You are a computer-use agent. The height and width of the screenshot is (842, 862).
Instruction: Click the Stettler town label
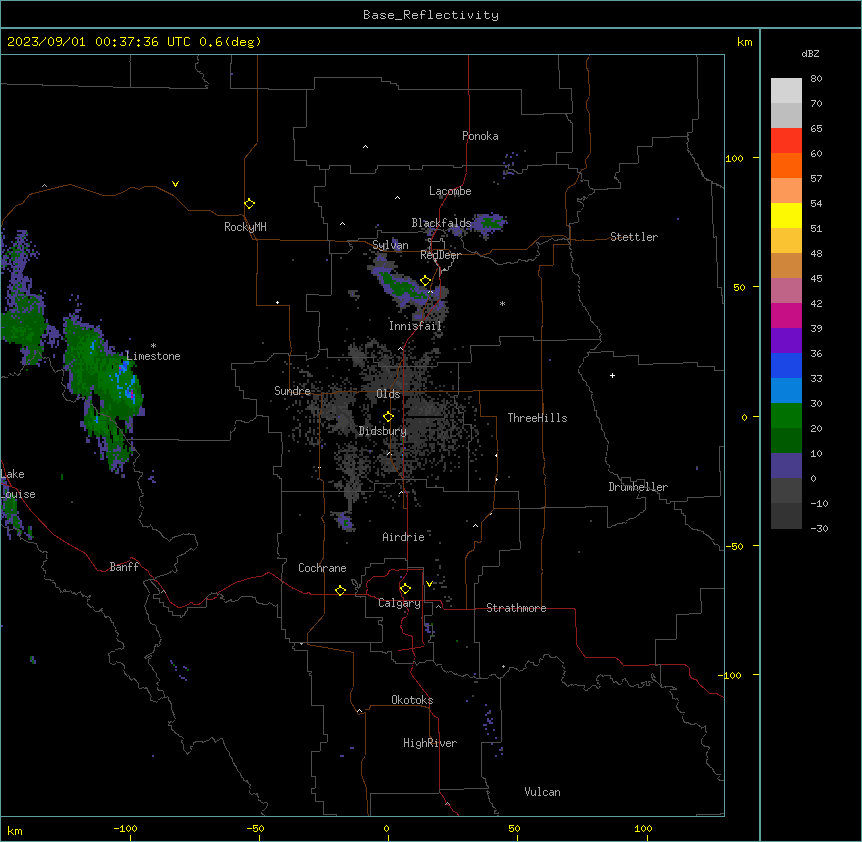634,237
